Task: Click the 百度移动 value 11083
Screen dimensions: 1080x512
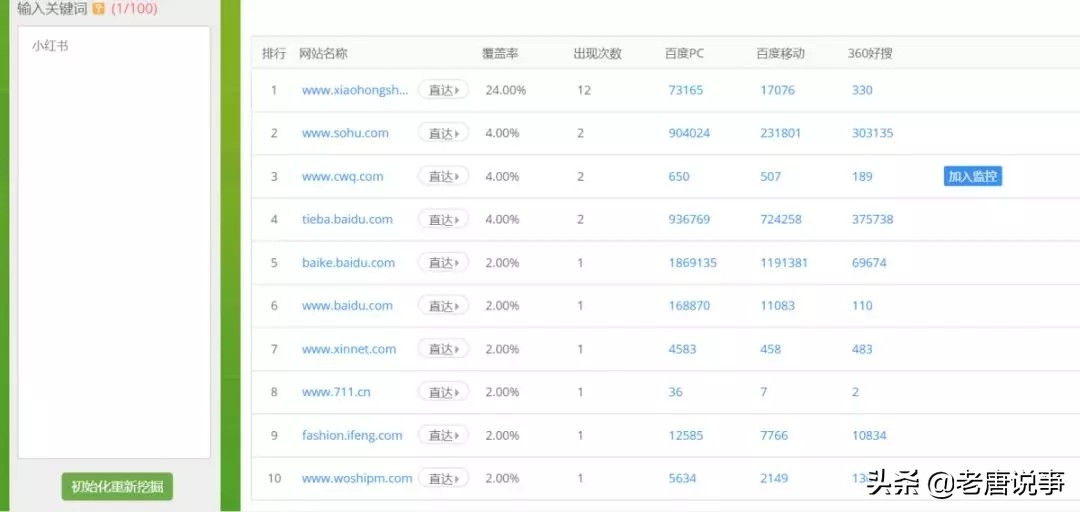Action: (778, 305)
